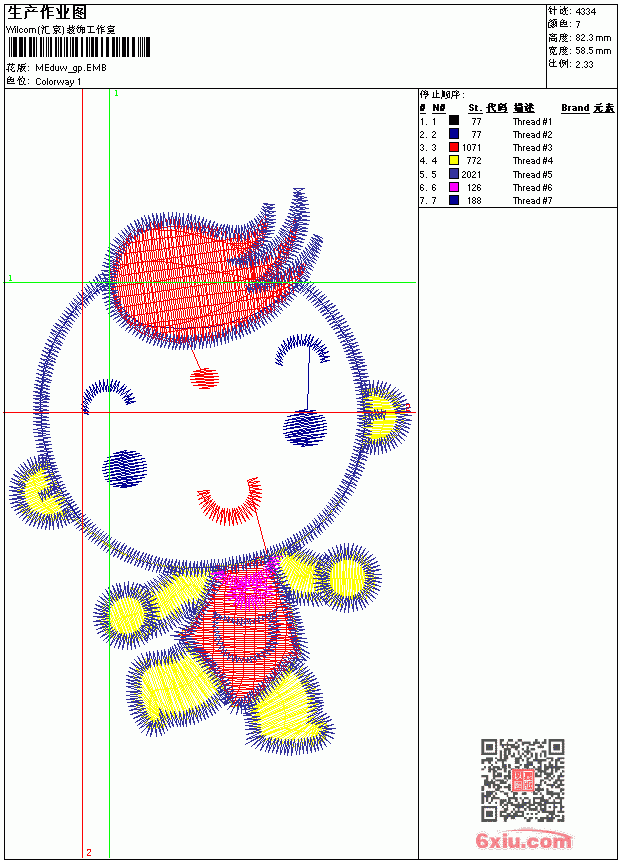The height and width of the screenshot is (860, 620).
Task: Click the design file name 'MEduw_gp.EMB'
Action: pos(71,68)
